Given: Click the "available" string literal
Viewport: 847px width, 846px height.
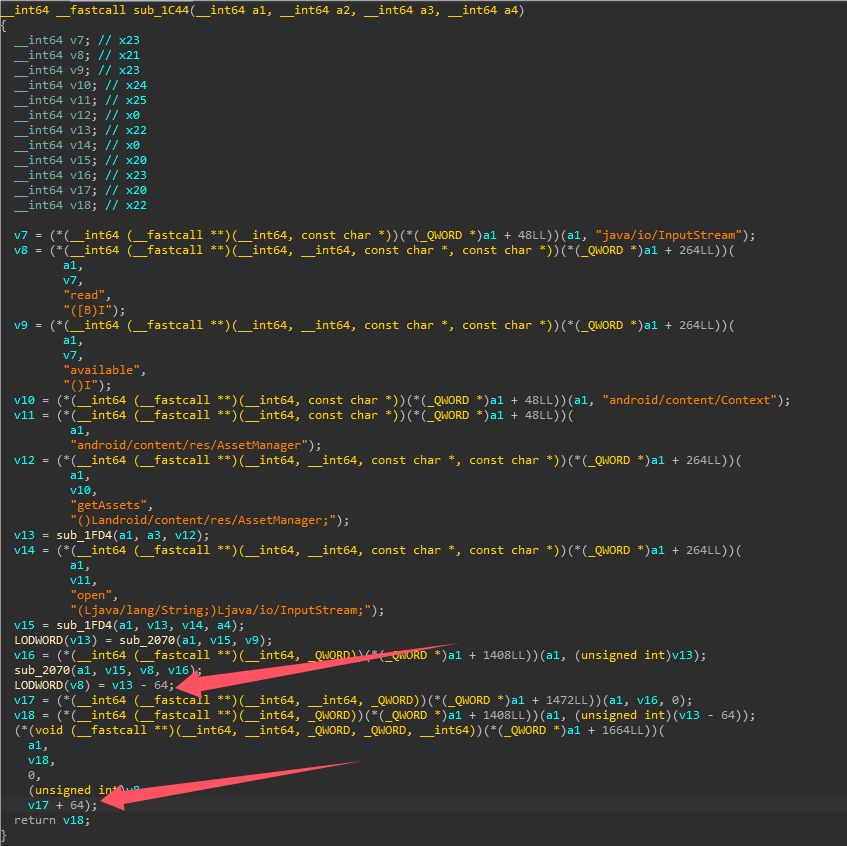Looking at the screenshot, I should coord(102,371).
